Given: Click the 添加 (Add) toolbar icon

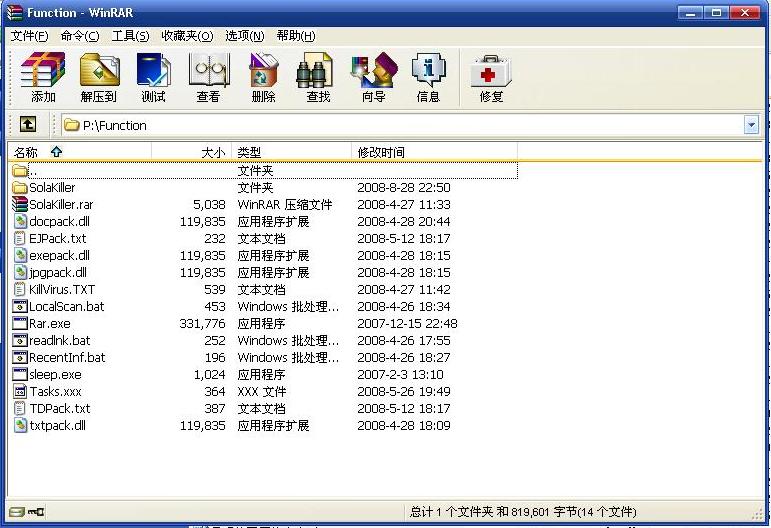Looking at the screenshot, I should point(43,77).
